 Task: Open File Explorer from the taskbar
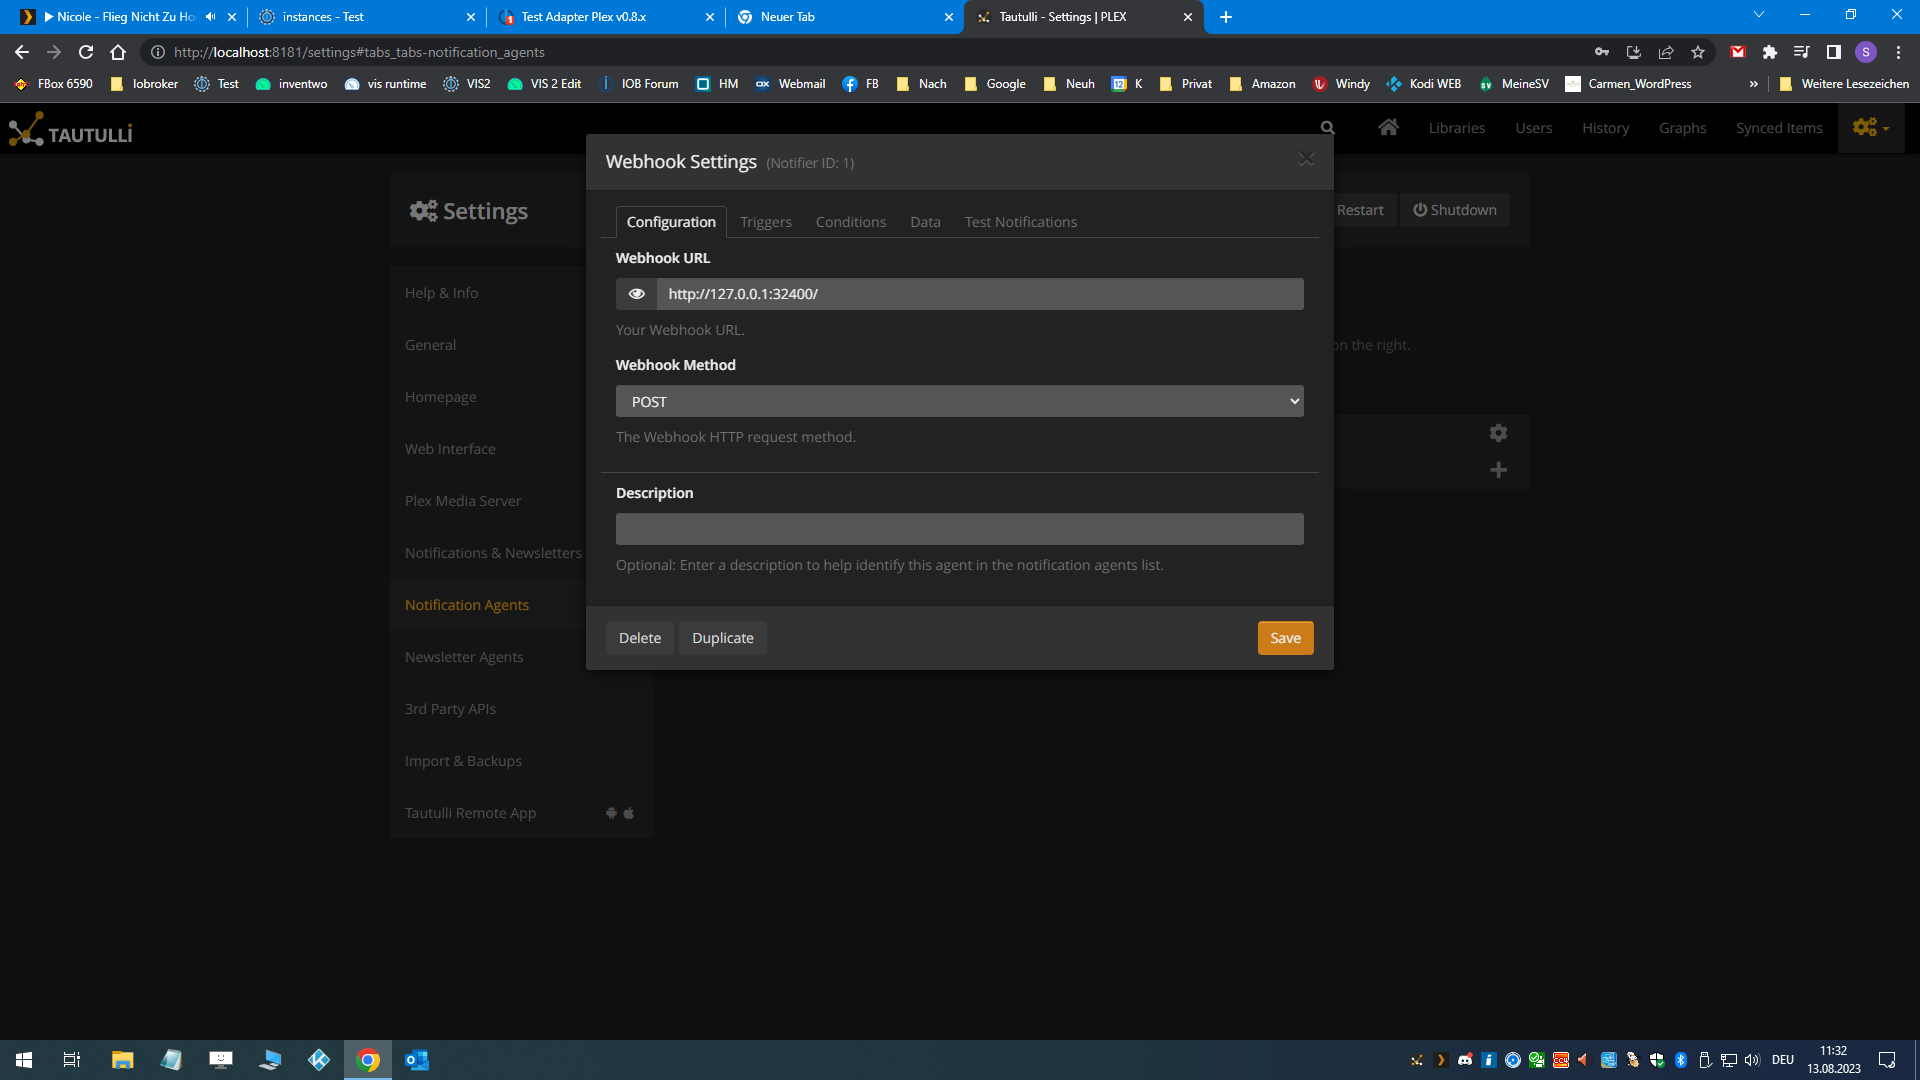(122, 1060)
